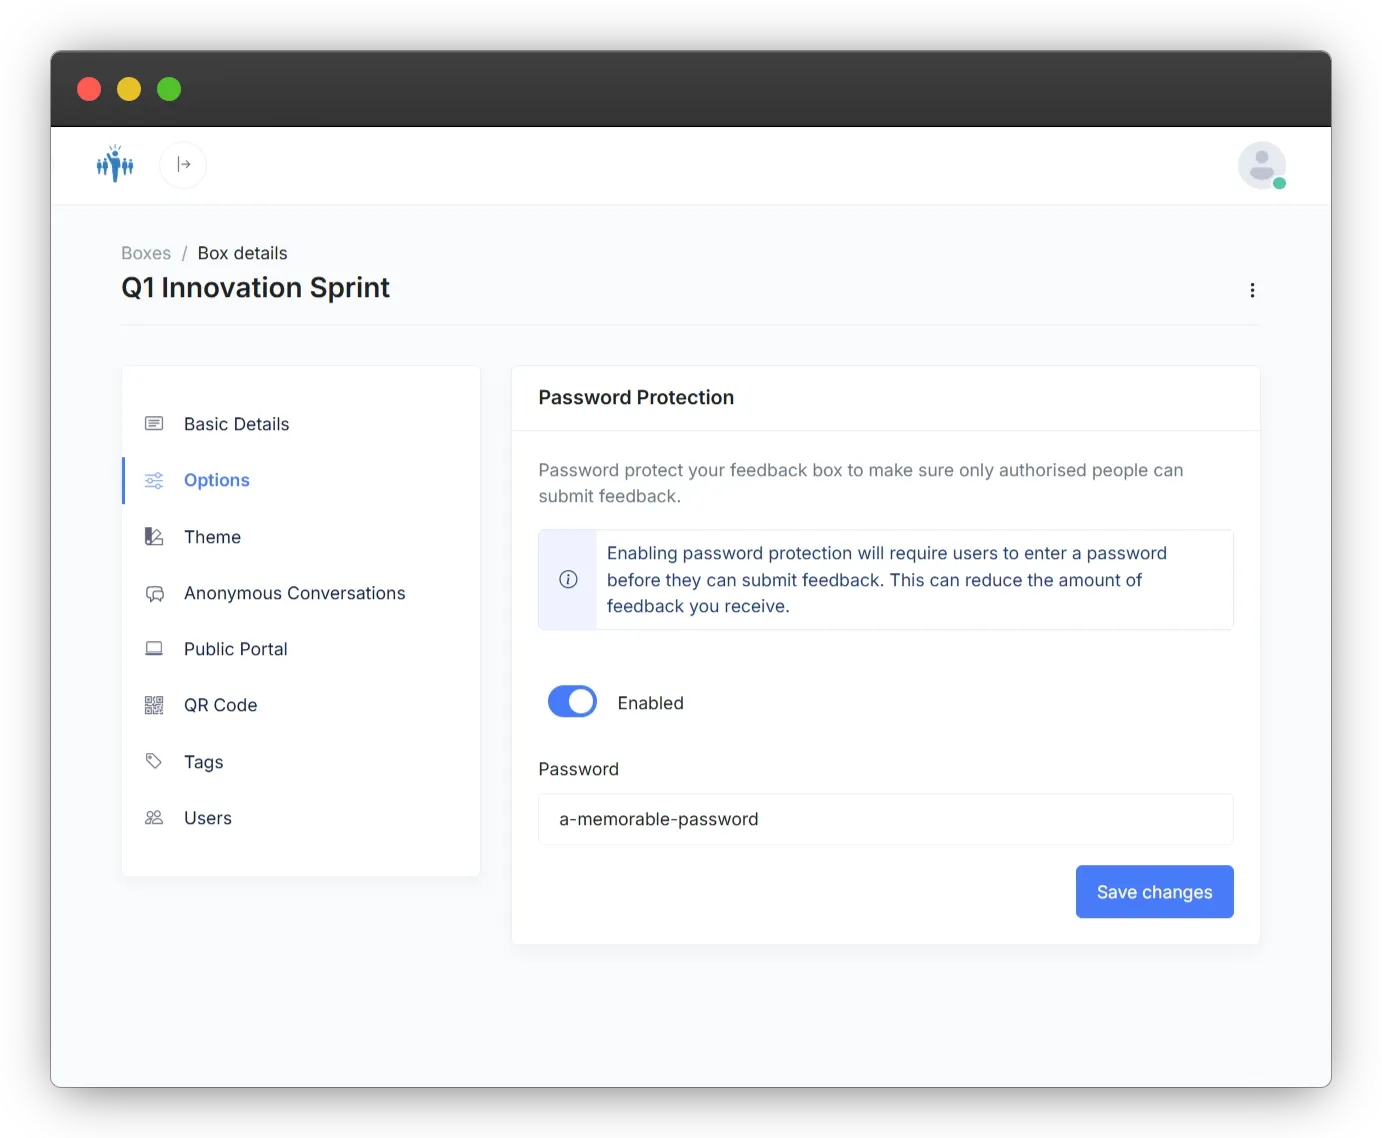The width and height of the screenshot is (1382, 1138).
Task: Click the app logo with people icon
Action: click(x=115, y=164)
